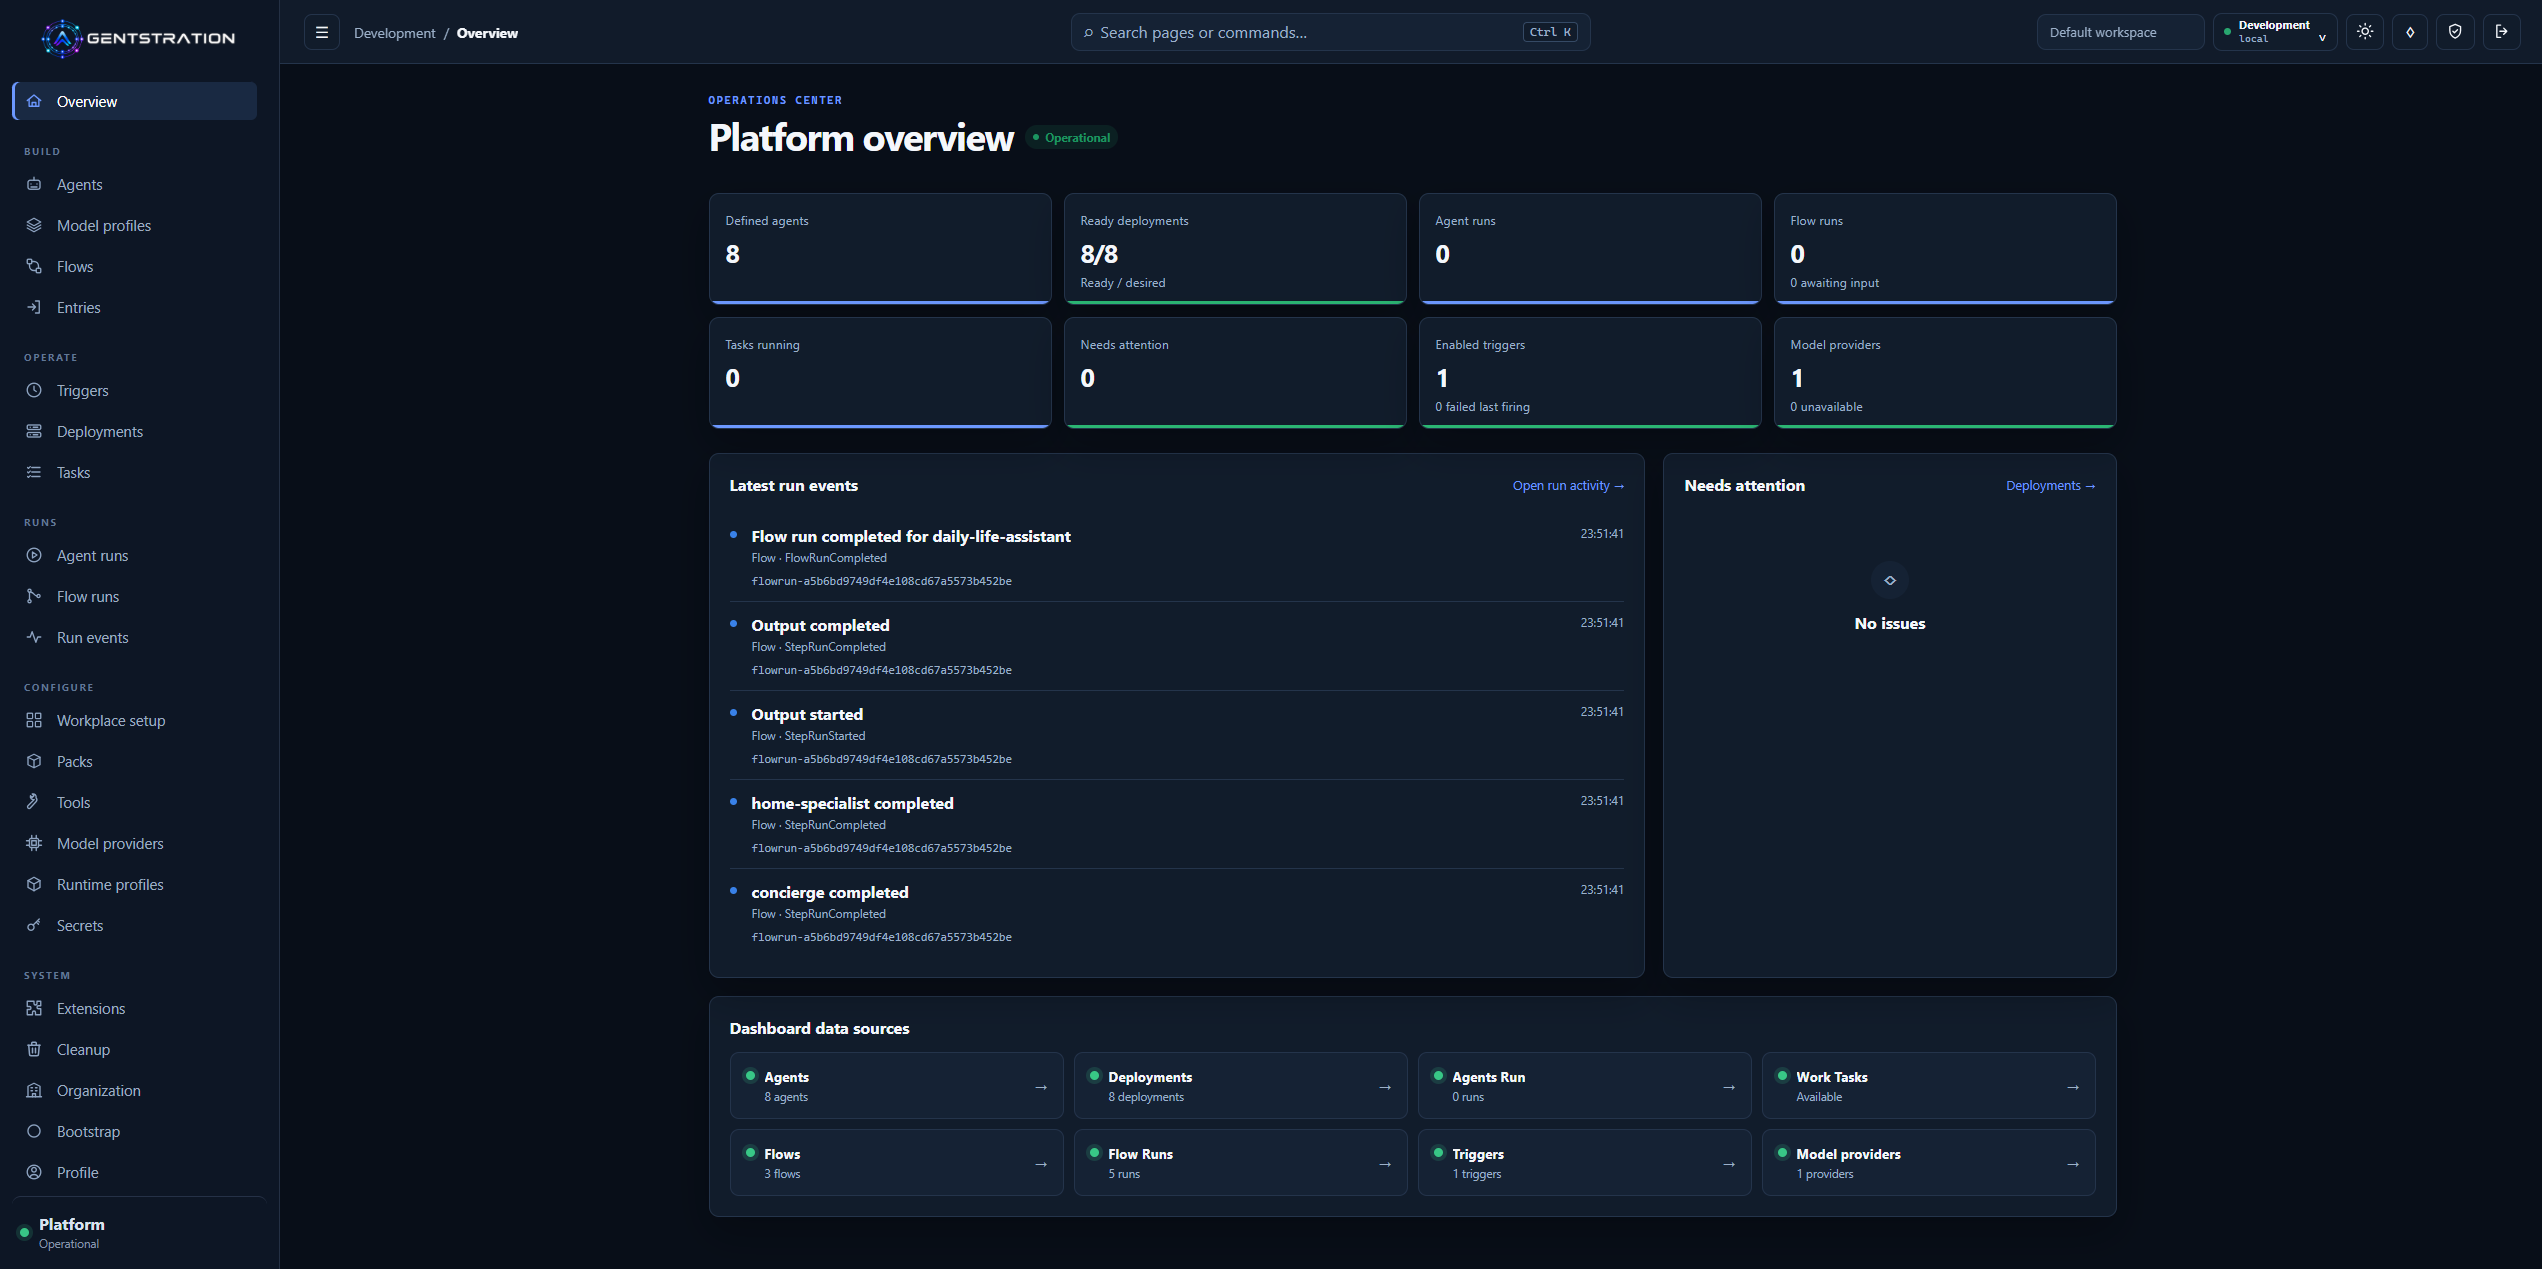Image resolution: width=2542 pixels, height=1269 pixels.
Task: Click the Enabled triggers stat card
Action: (1590, 372)
